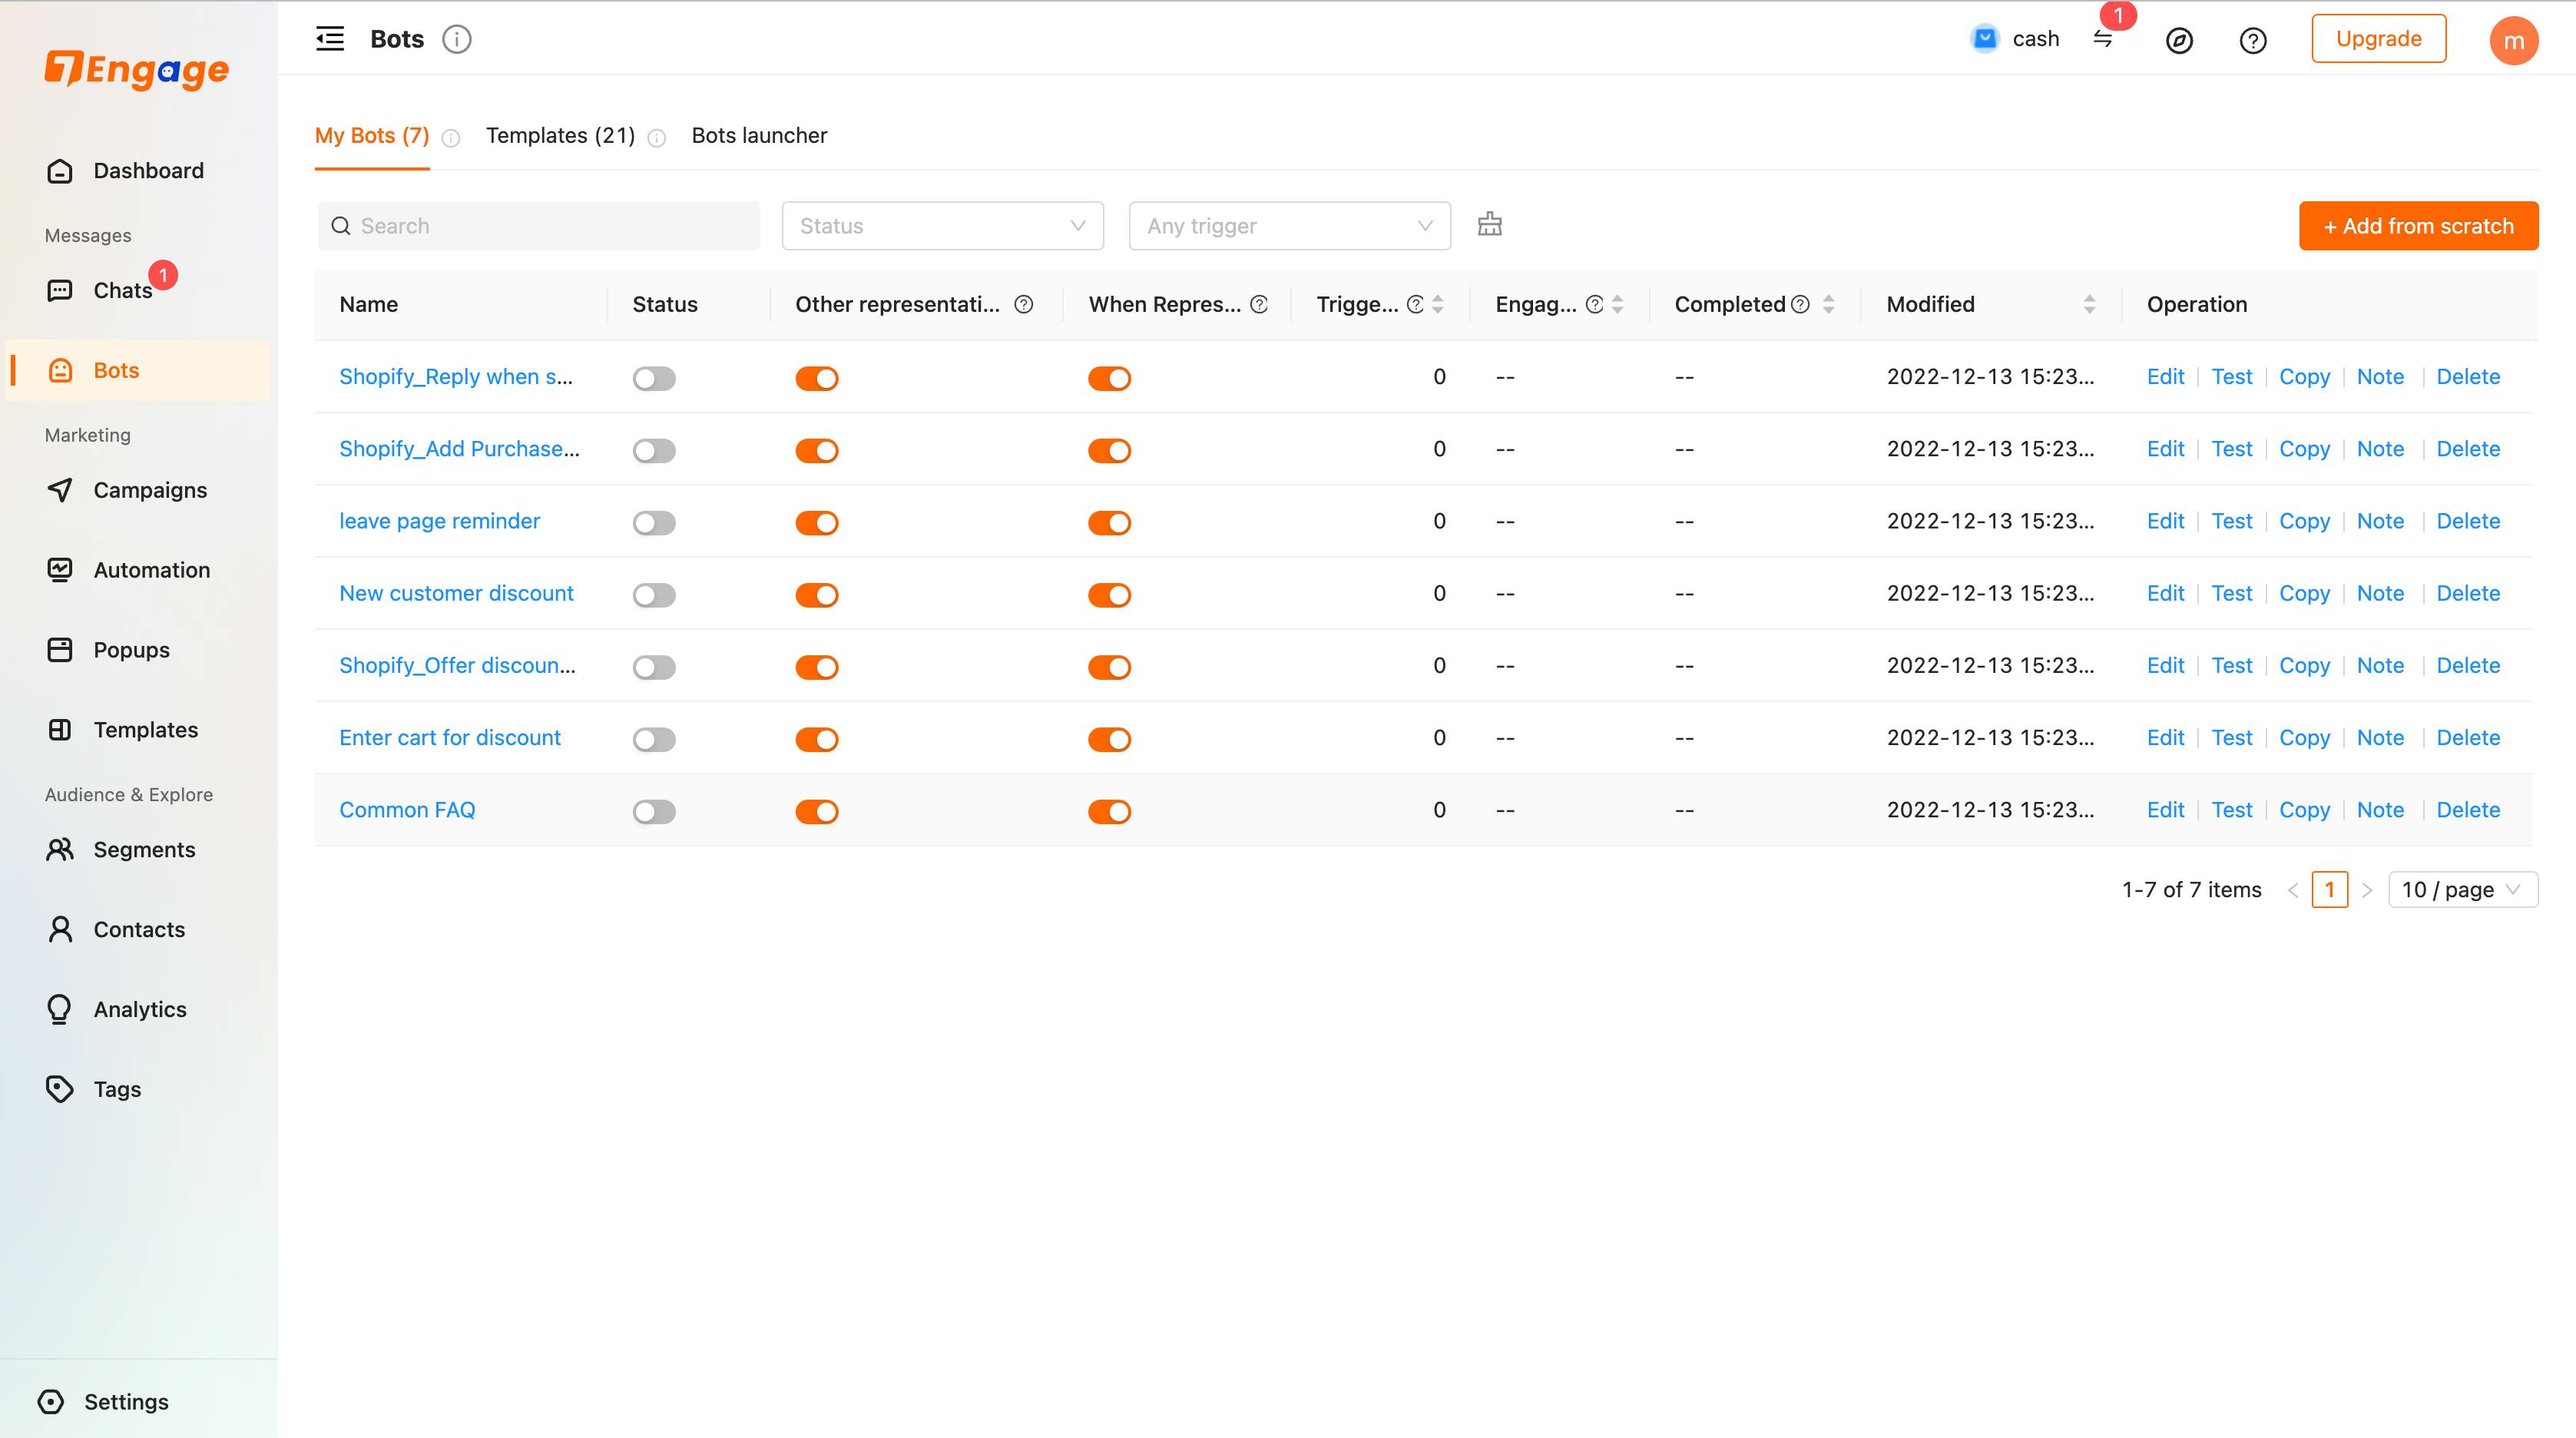The image size is (2576, 1438).
Task: Enable Status toggle for Common FAQ
Action: click(x=654, y=811)
